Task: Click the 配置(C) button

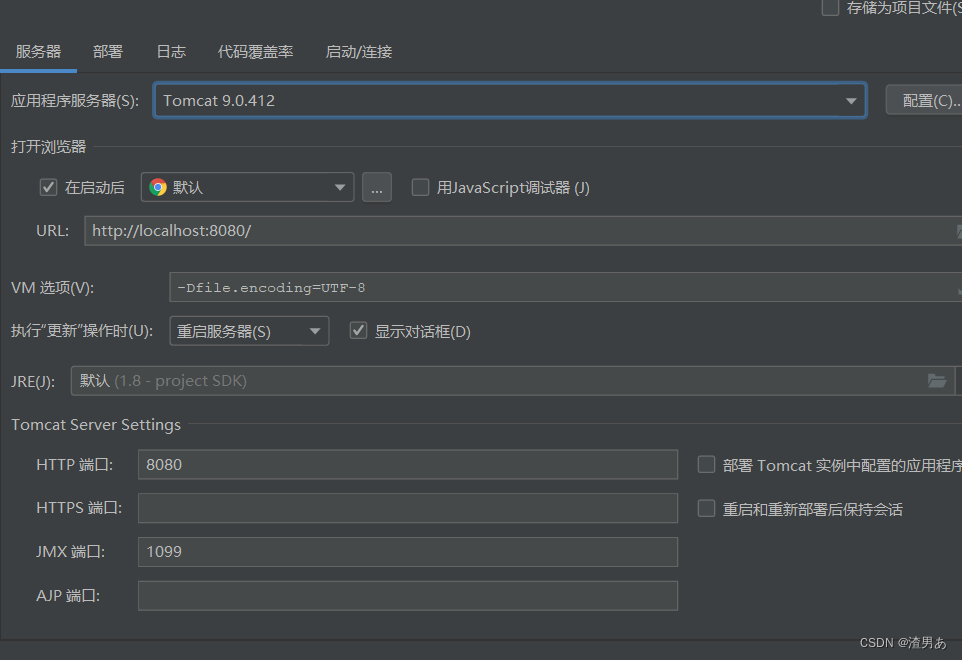Action: [924, 101]
